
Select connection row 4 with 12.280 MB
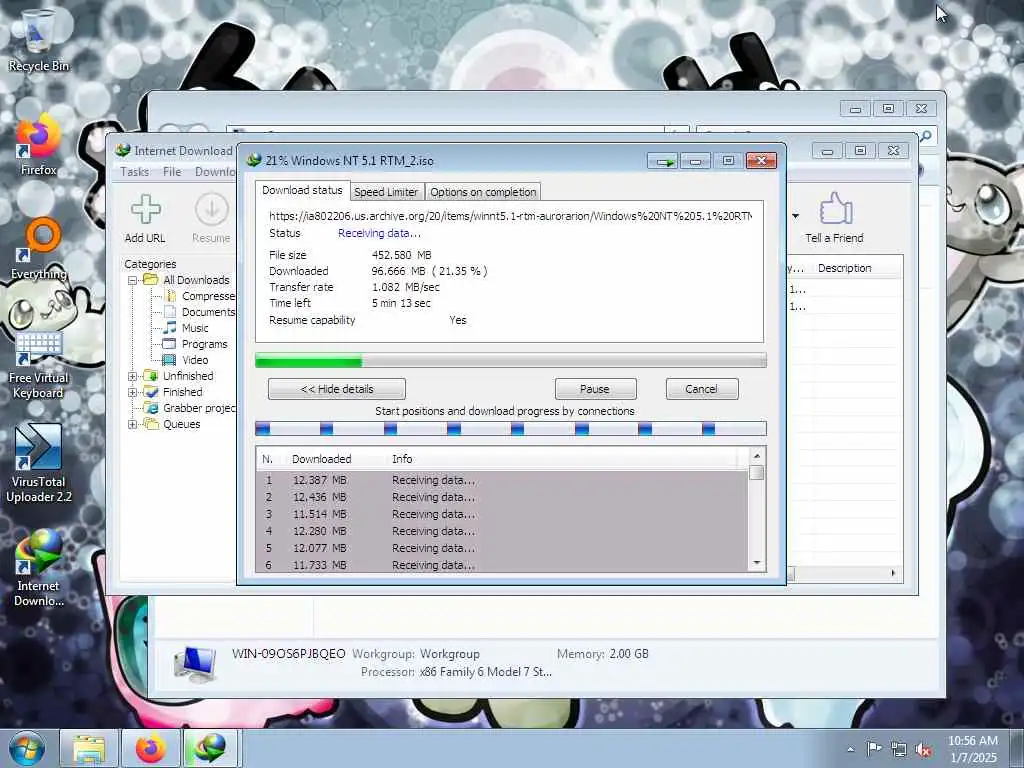coord(502,532)
